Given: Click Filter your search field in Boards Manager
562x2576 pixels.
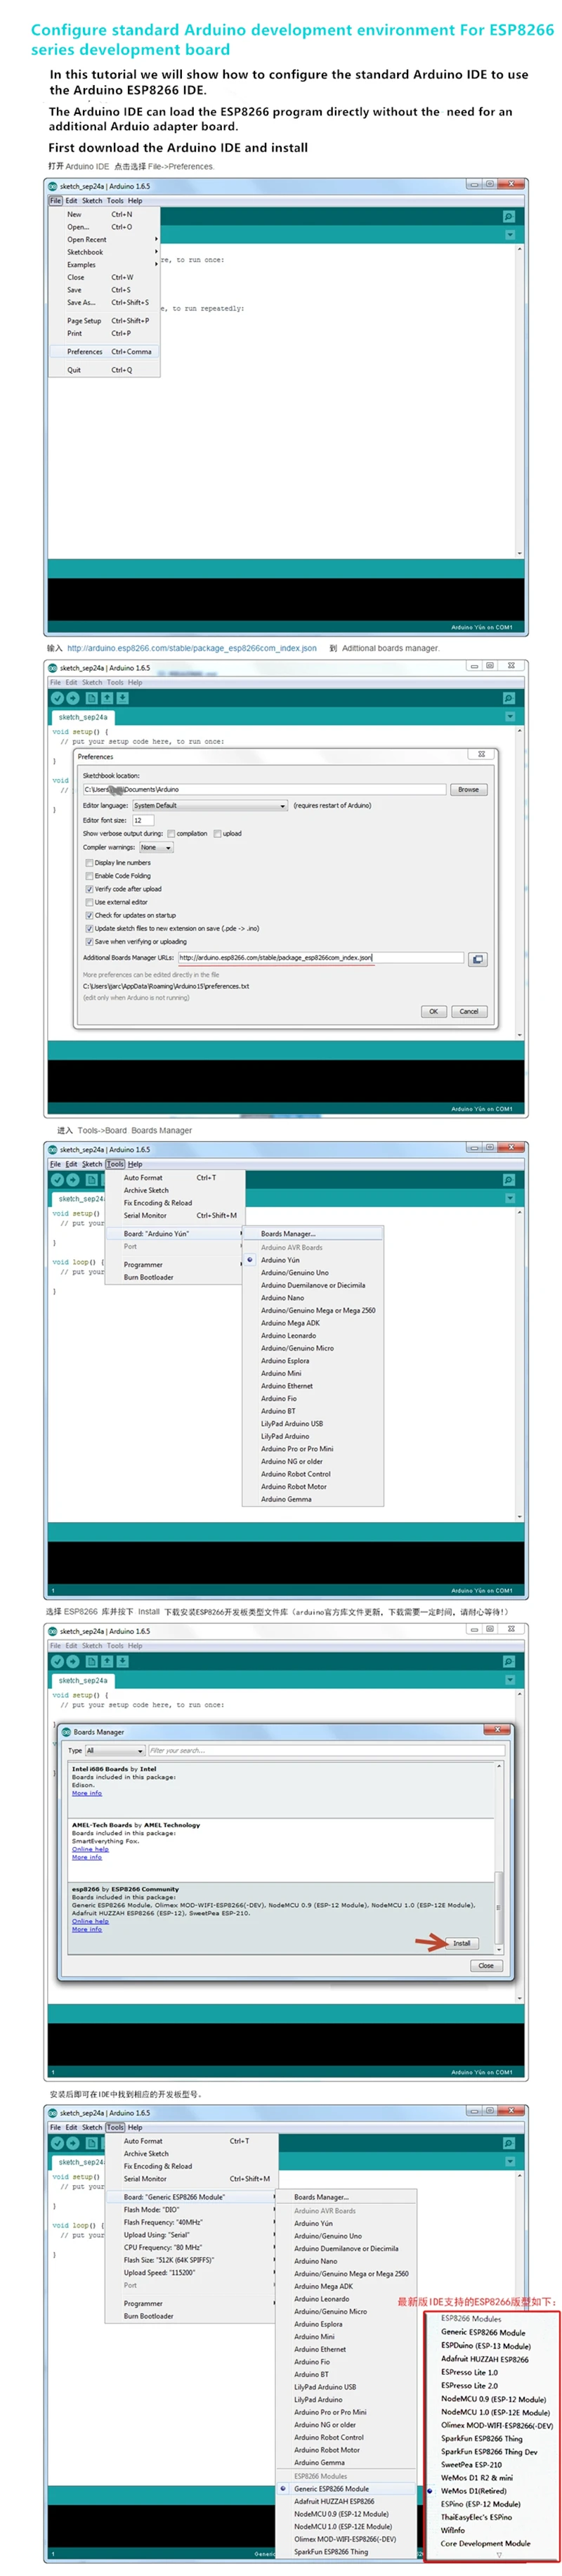Looking at the screenshot, I should [325, 1750].
